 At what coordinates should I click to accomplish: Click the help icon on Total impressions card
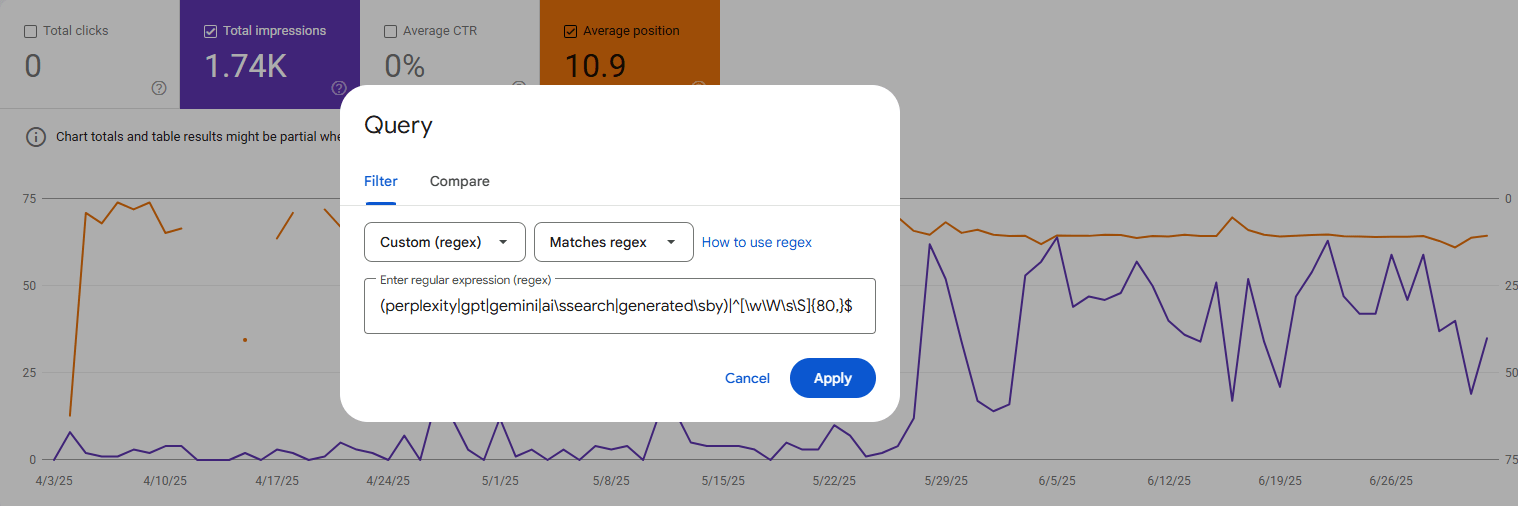tap(339, 88)
